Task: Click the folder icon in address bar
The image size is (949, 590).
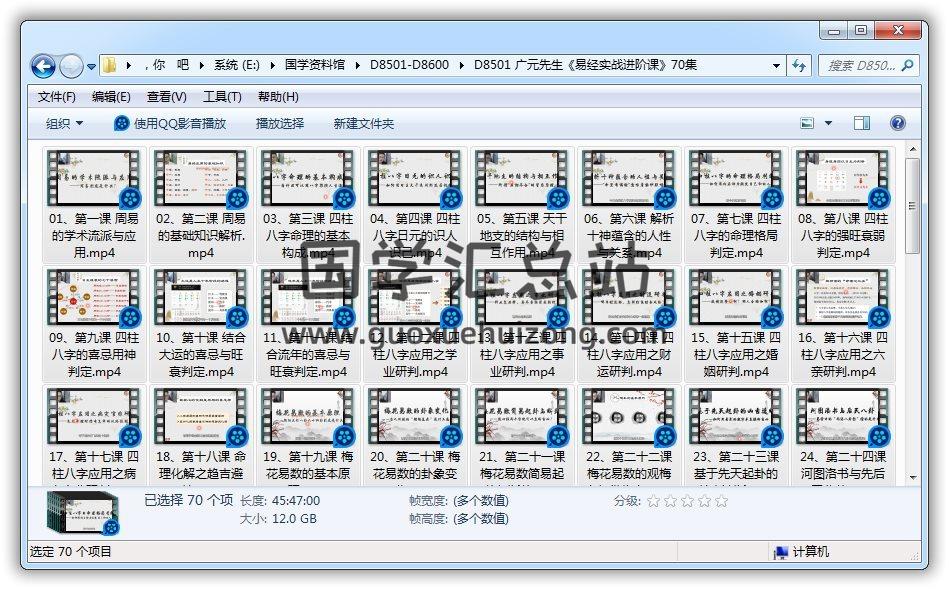Action: [x=110, y=66]
